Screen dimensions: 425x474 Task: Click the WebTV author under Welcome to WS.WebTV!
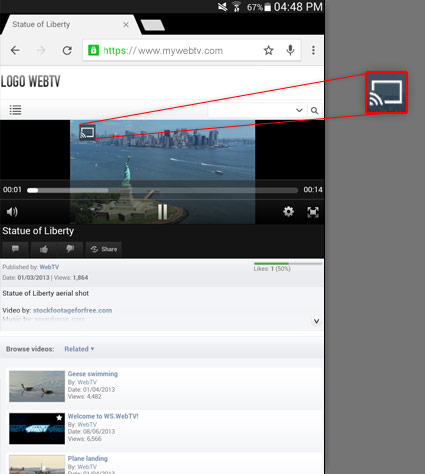pyautogui.click(x=87, y=425)
